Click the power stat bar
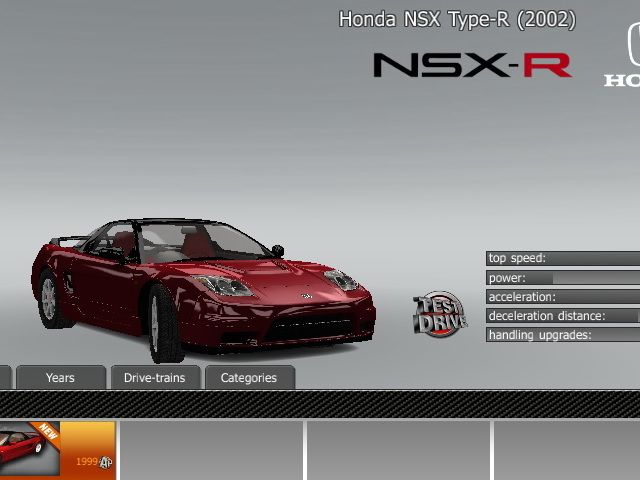Image resolution: width=640 pixels, height=480 pixels. click(563, 278)
